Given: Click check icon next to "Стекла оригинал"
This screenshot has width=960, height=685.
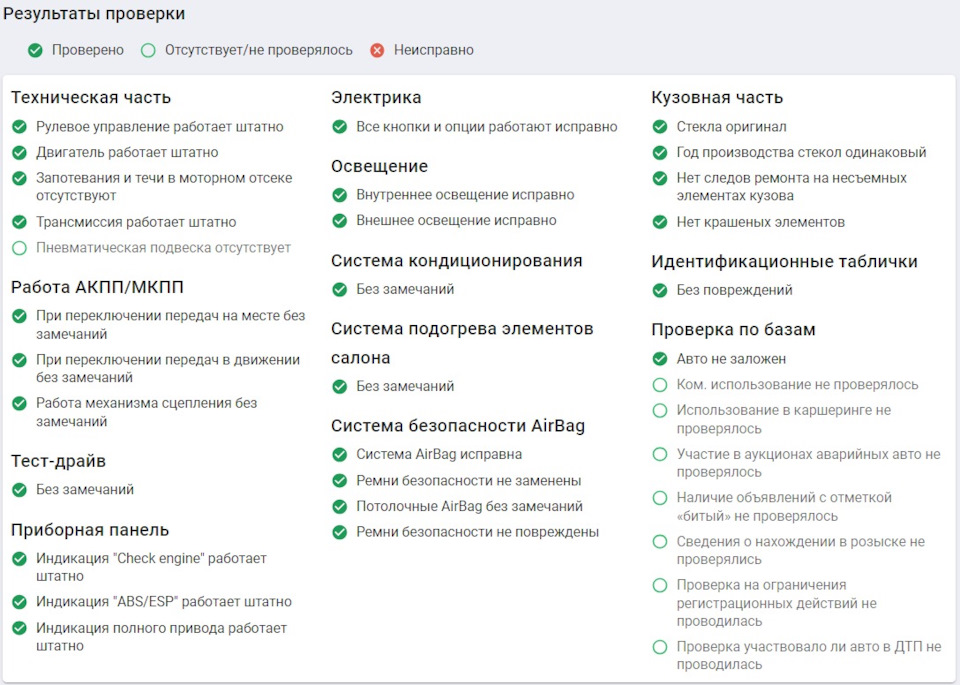Looking at the screenshot, I should (659, 127).
